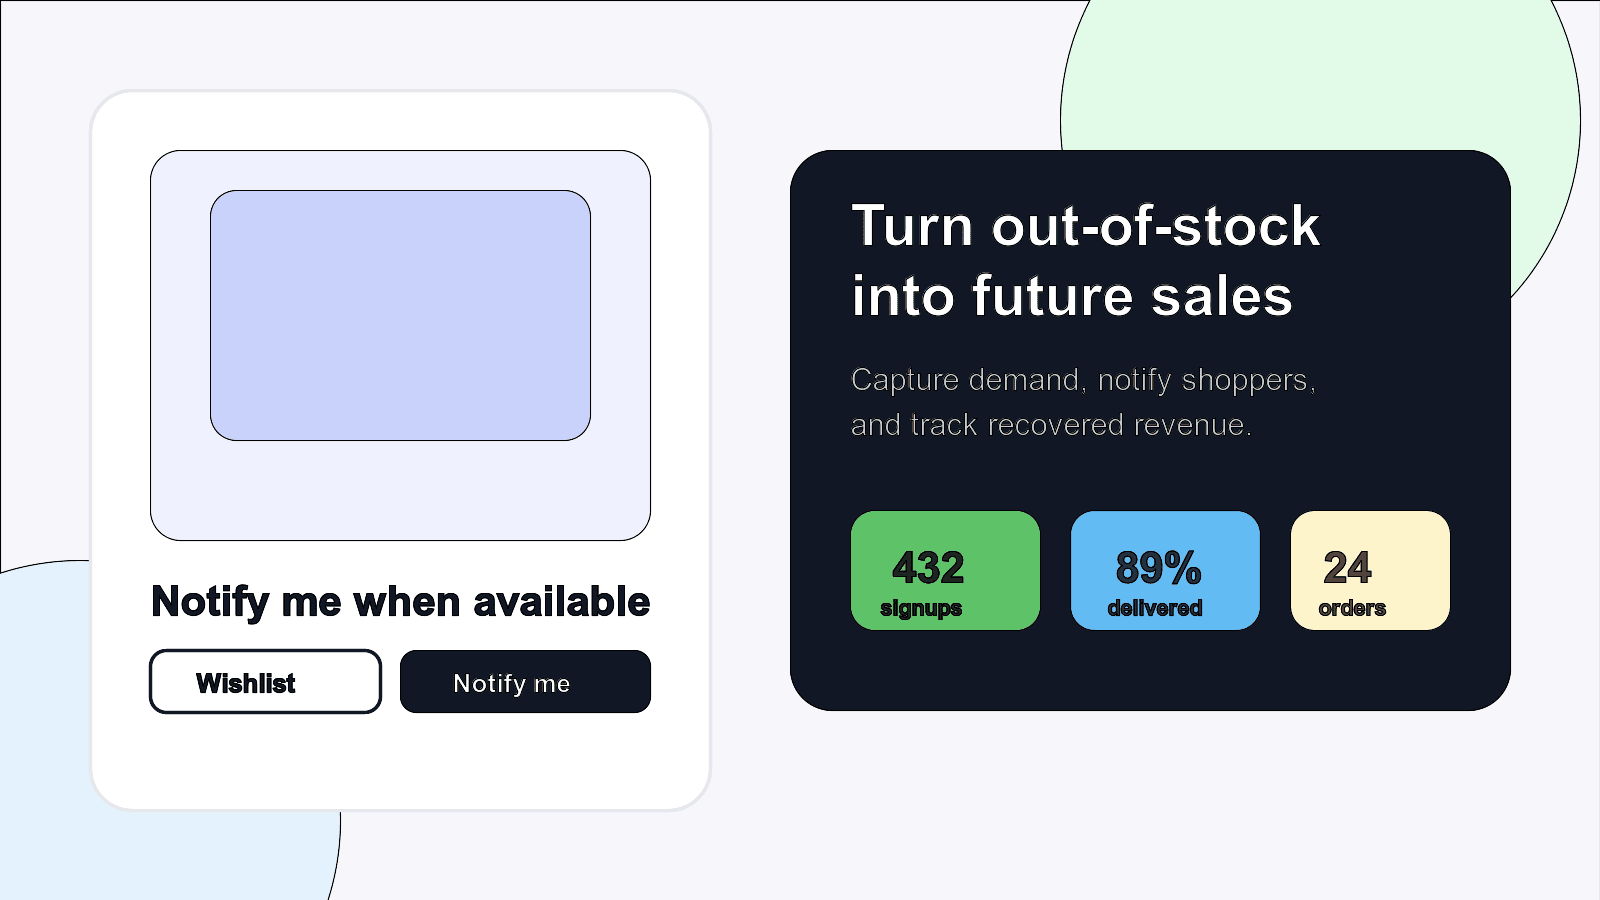Viewport: 1600px width, 900px height.
Task: Select the 'delivered' label
Action: pos(1155,608)
